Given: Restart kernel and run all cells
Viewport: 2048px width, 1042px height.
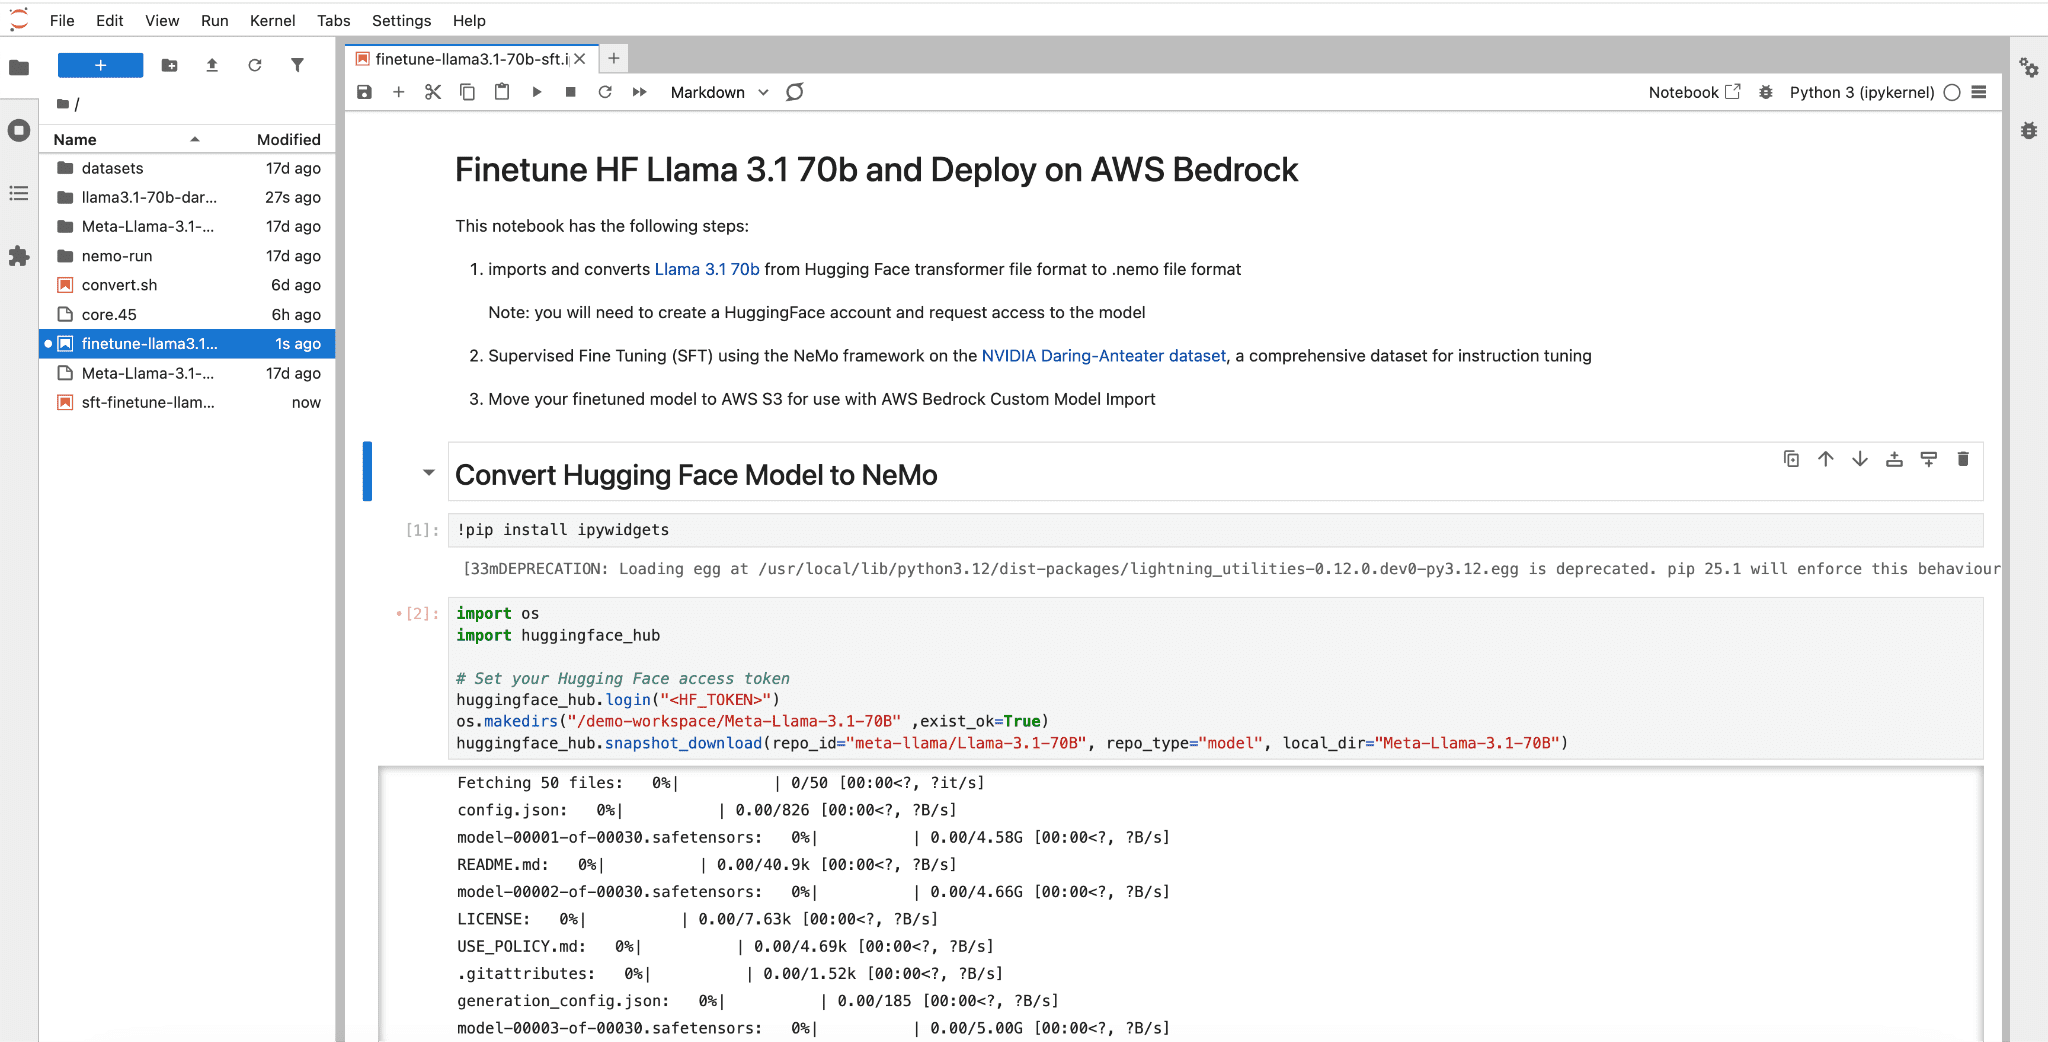Looking at the screenshot, I should [639, 92].
